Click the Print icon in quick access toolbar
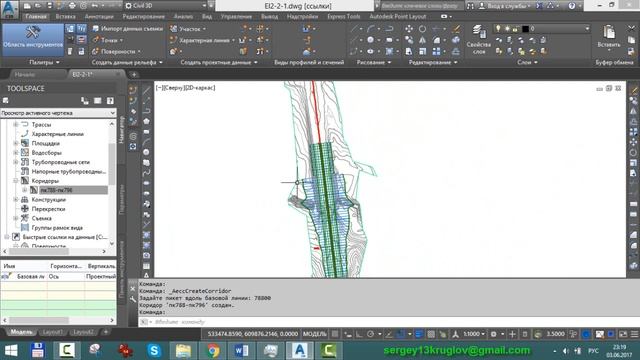This screenshot has height=360, width=640. point(72,6)
